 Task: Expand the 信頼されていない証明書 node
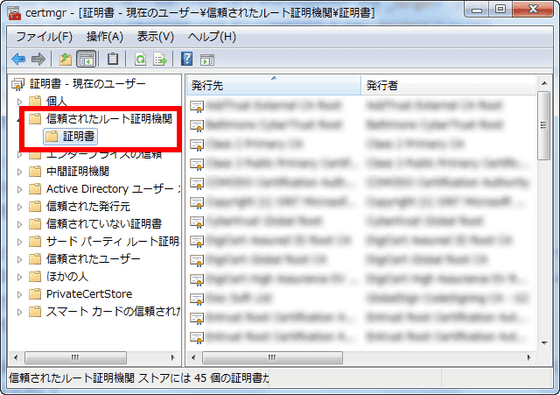(x=20, y=224)
